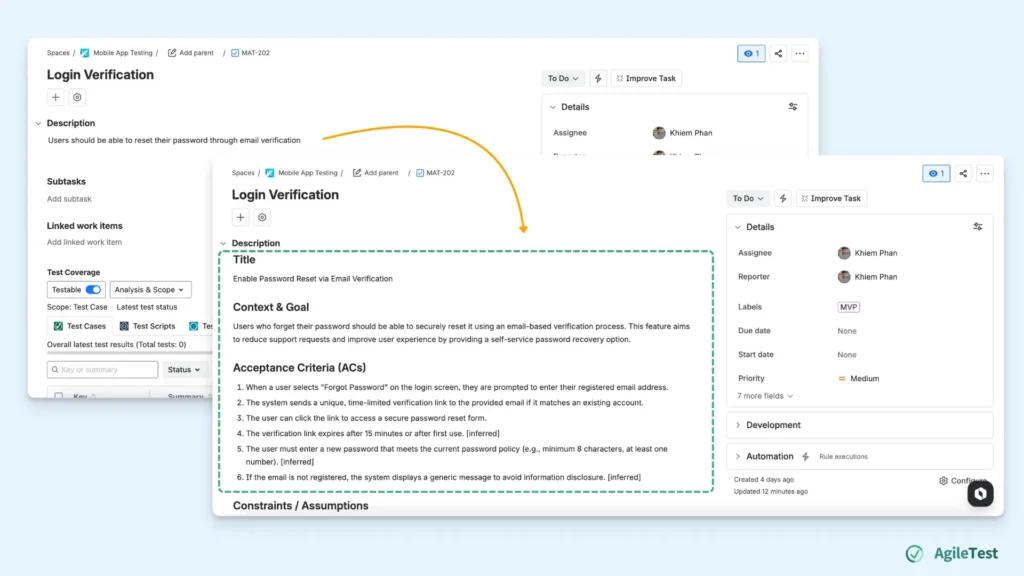Viewport: 1024px width, 576px height.
Task: Click Medium priority value
Action: coord(859,379)
